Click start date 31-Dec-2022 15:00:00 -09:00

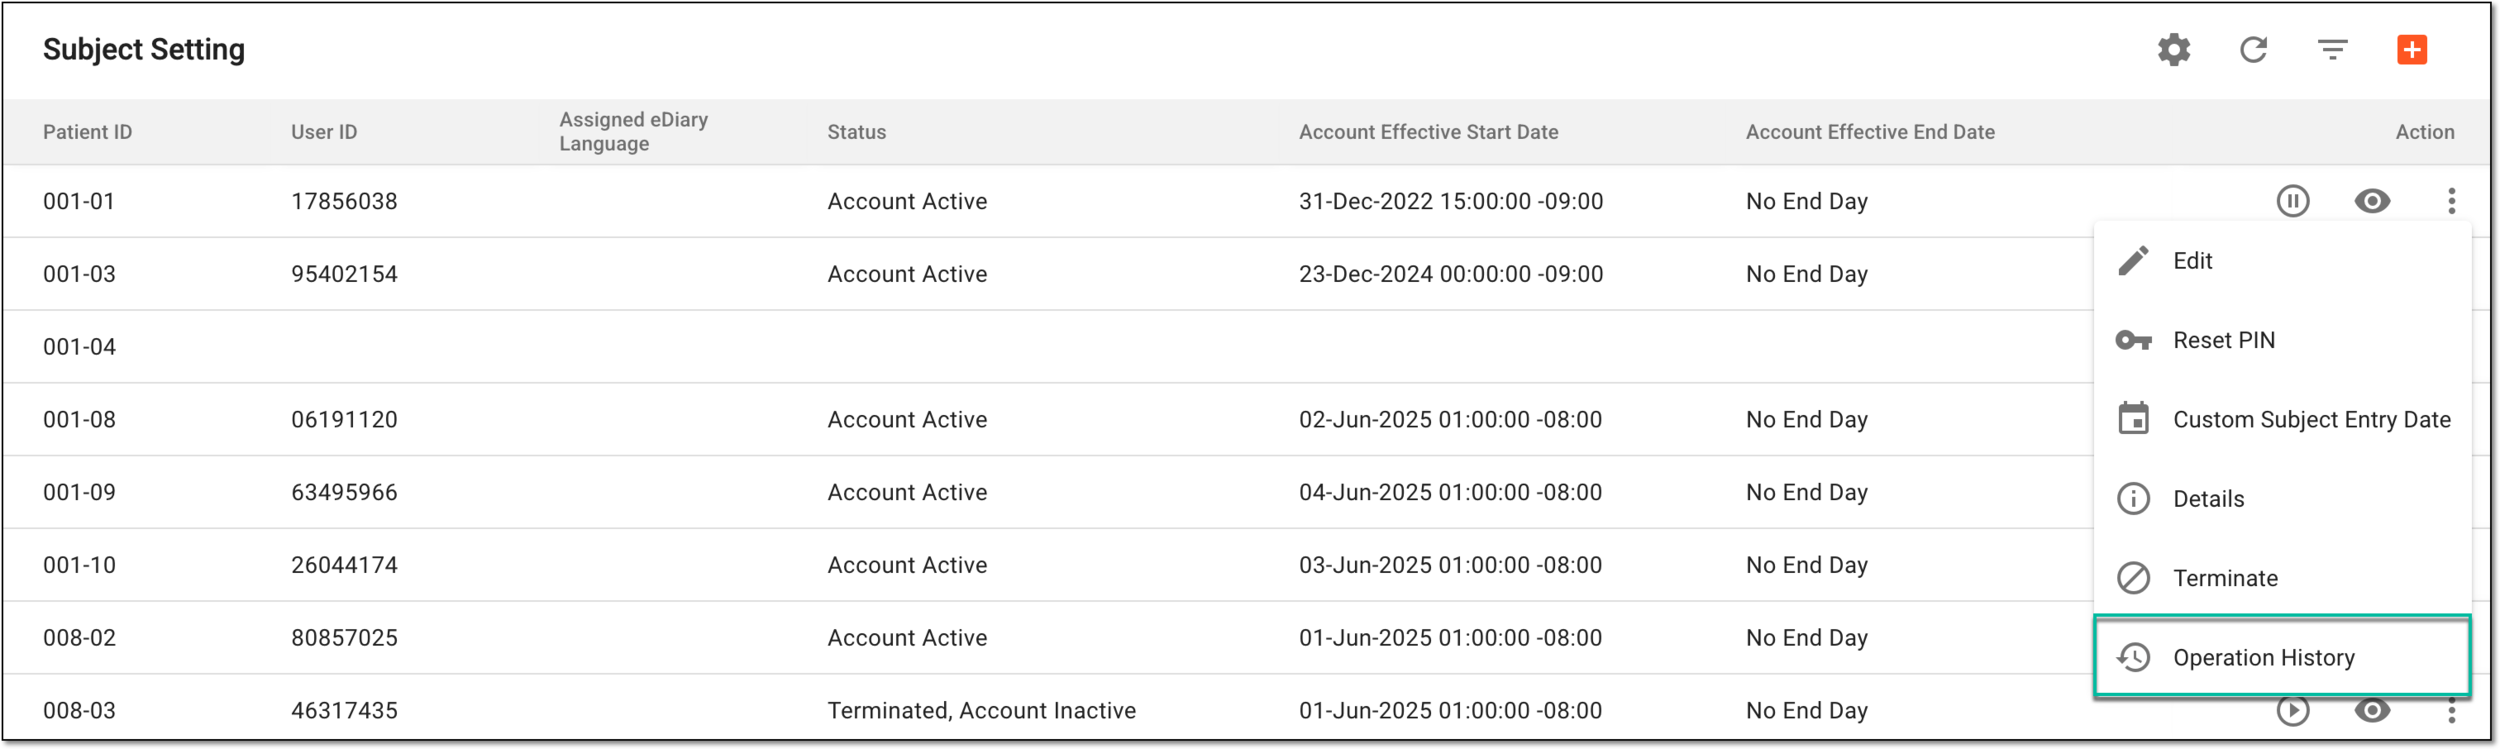pos(1450,202)
